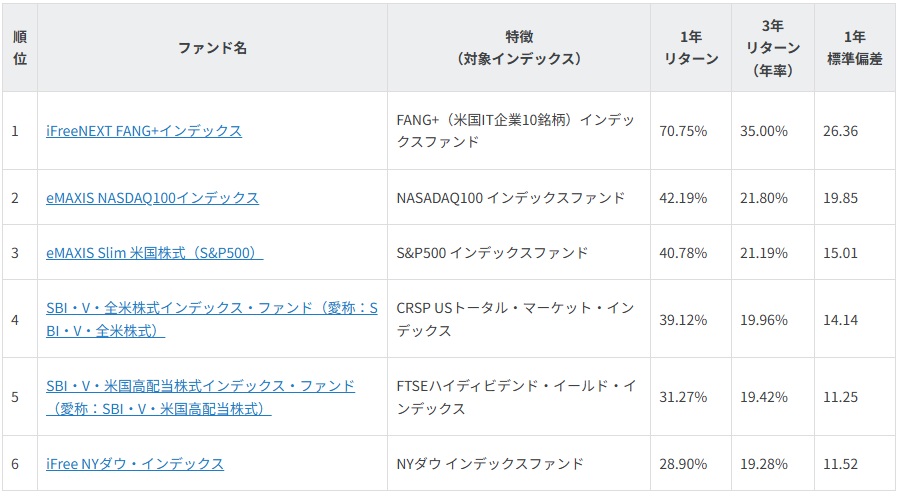Click the 70.75% one-year return cell
Screen dimensions: 898x493
(683, 131)
